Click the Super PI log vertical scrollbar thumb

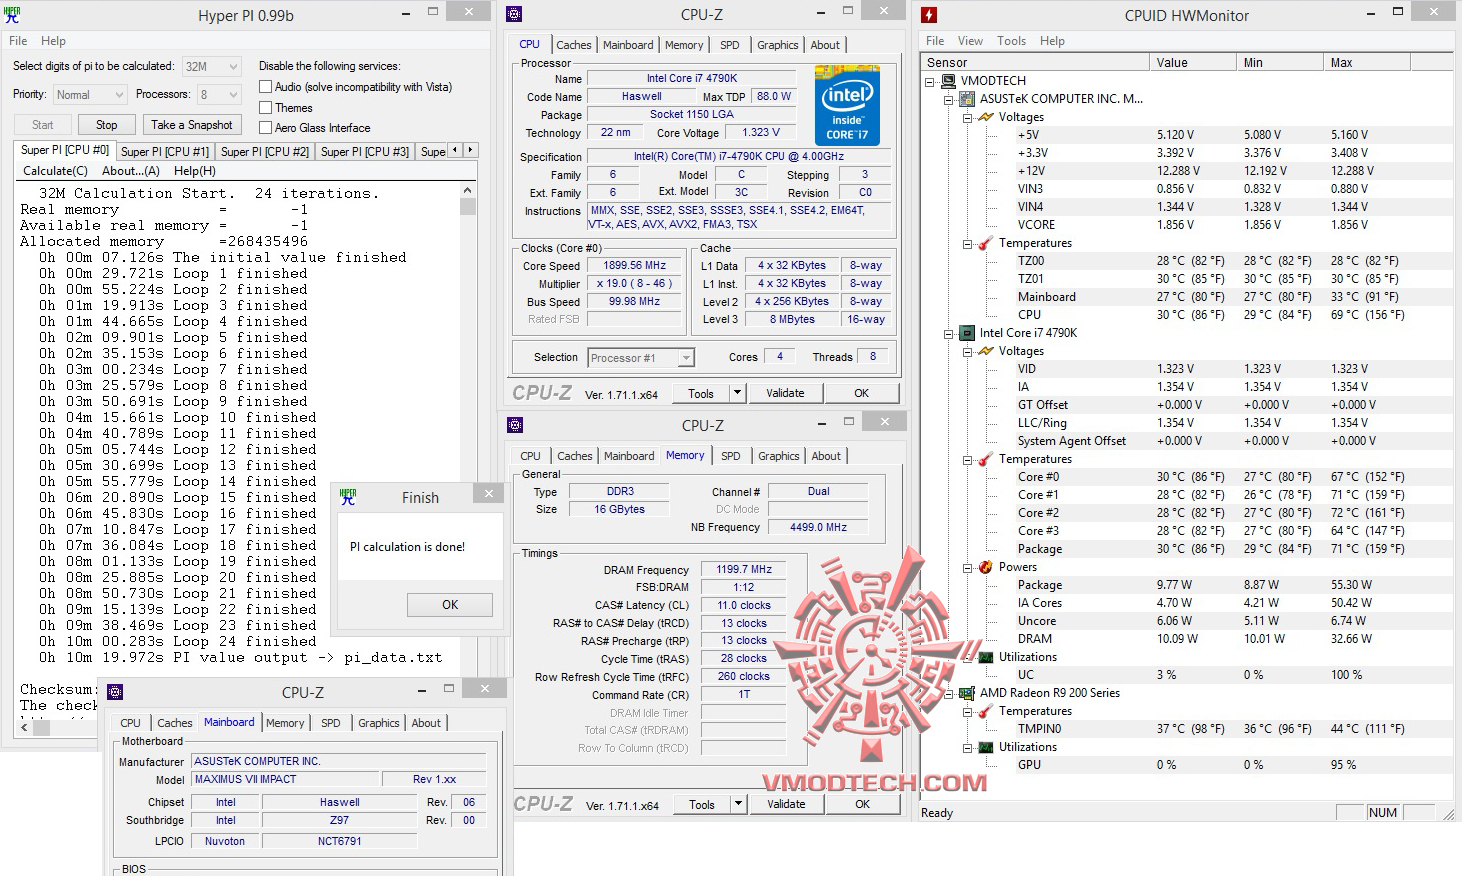click(x=468, y=207)
